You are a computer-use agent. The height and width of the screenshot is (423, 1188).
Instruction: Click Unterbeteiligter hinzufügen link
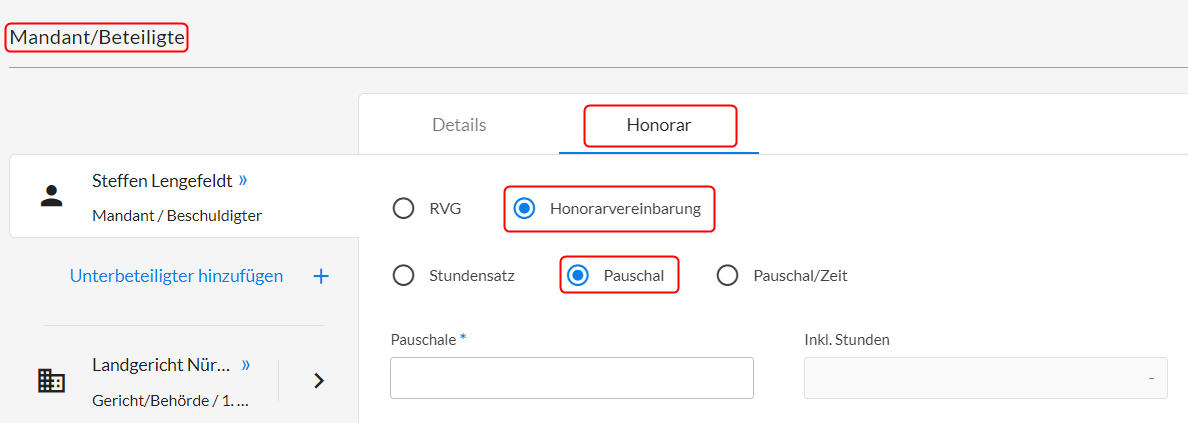(x=177, y=276)
